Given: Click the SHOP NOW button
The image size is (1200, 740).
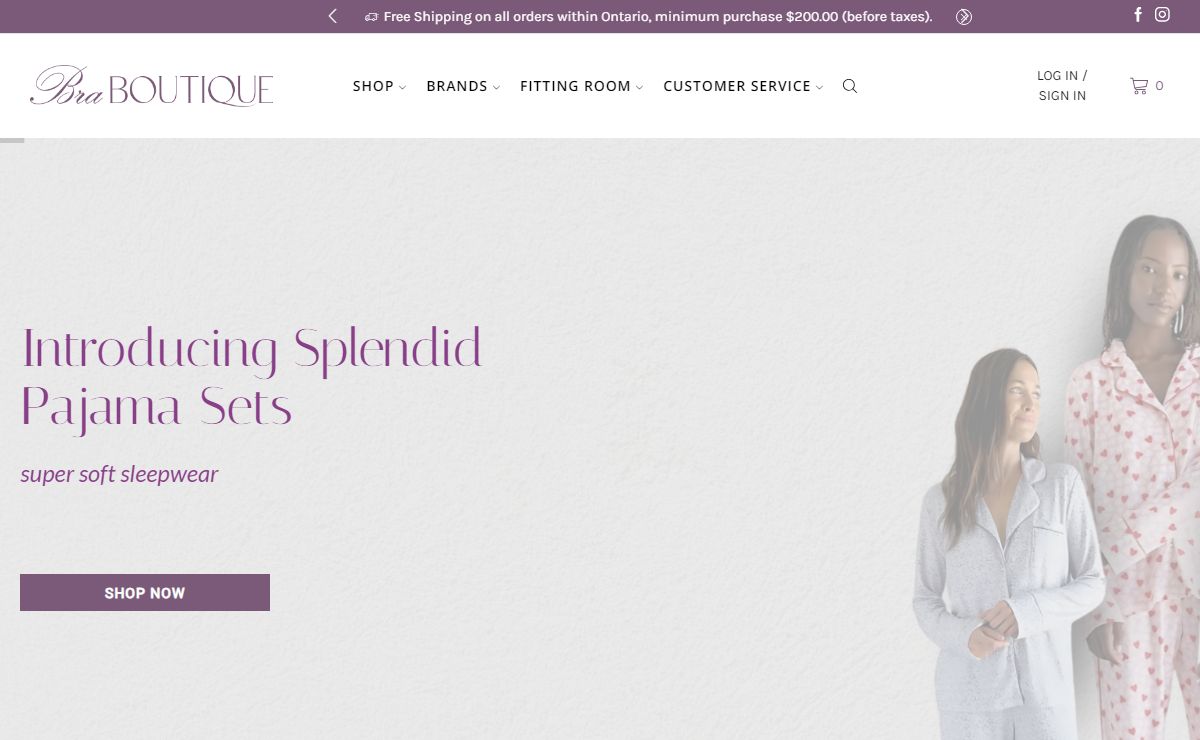Looking at the screenshot, I should click(145, 592).
